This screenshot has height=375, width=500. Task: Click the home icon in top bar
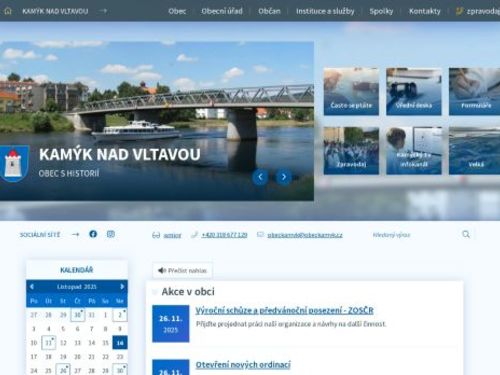click(x=8, y=11)
